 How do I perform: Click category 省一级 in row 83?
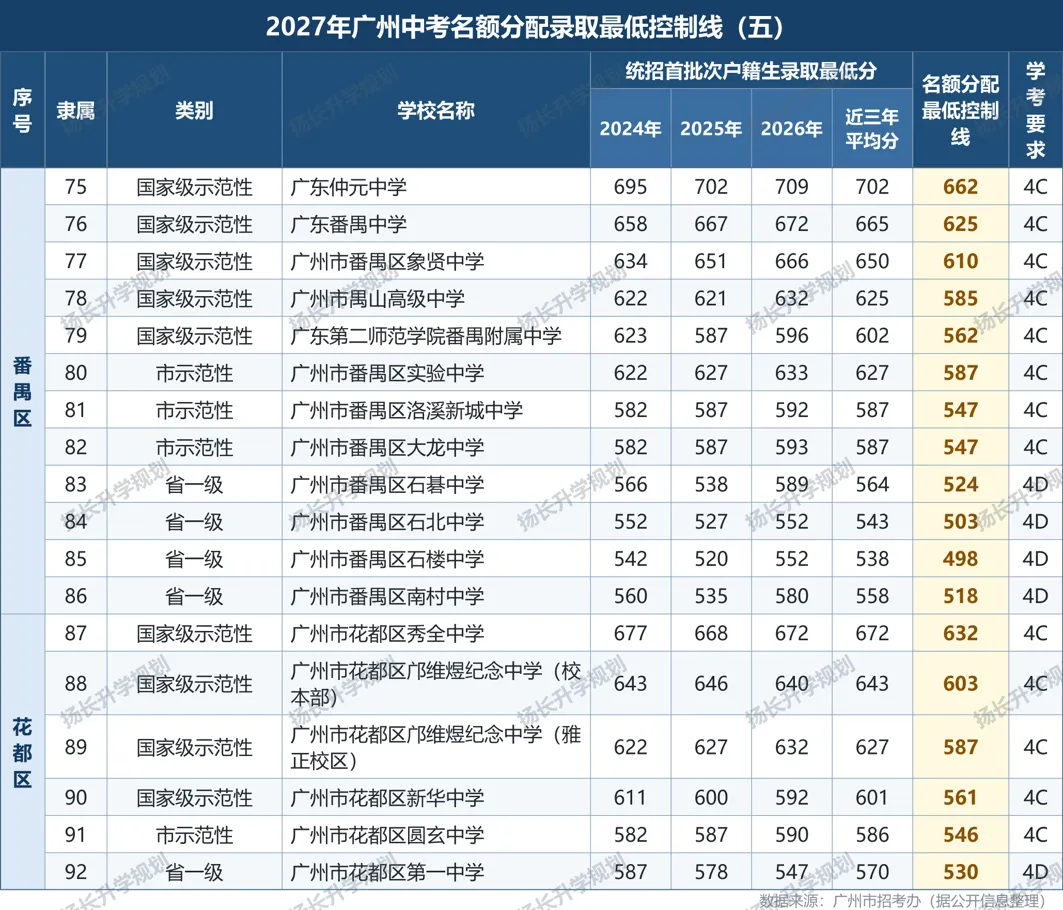coord(194,485)
